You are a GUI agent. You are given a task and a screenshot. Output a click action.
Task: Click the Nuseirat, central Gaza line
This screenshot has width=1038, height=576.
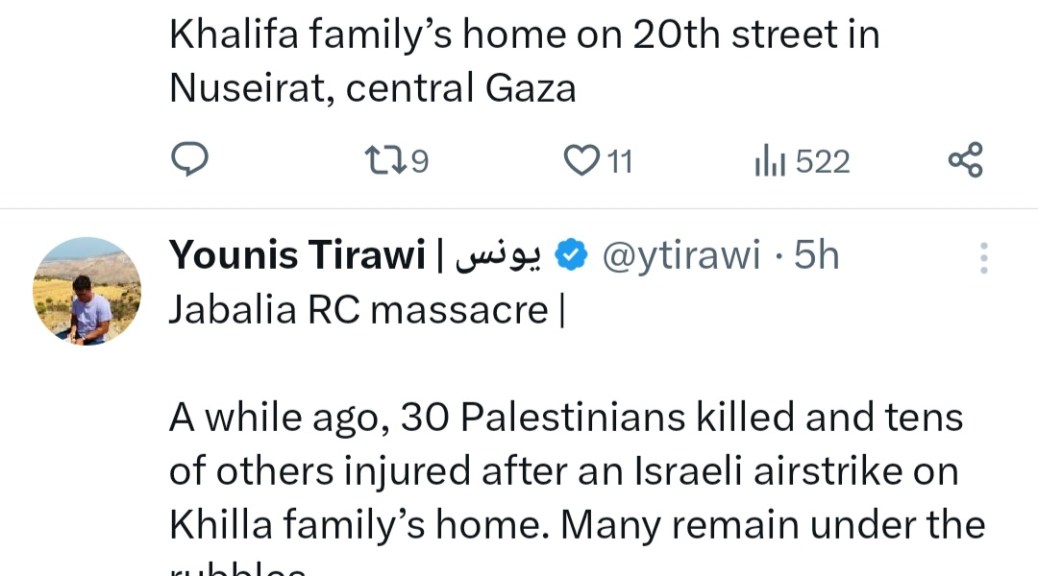[x=372, y=89]
